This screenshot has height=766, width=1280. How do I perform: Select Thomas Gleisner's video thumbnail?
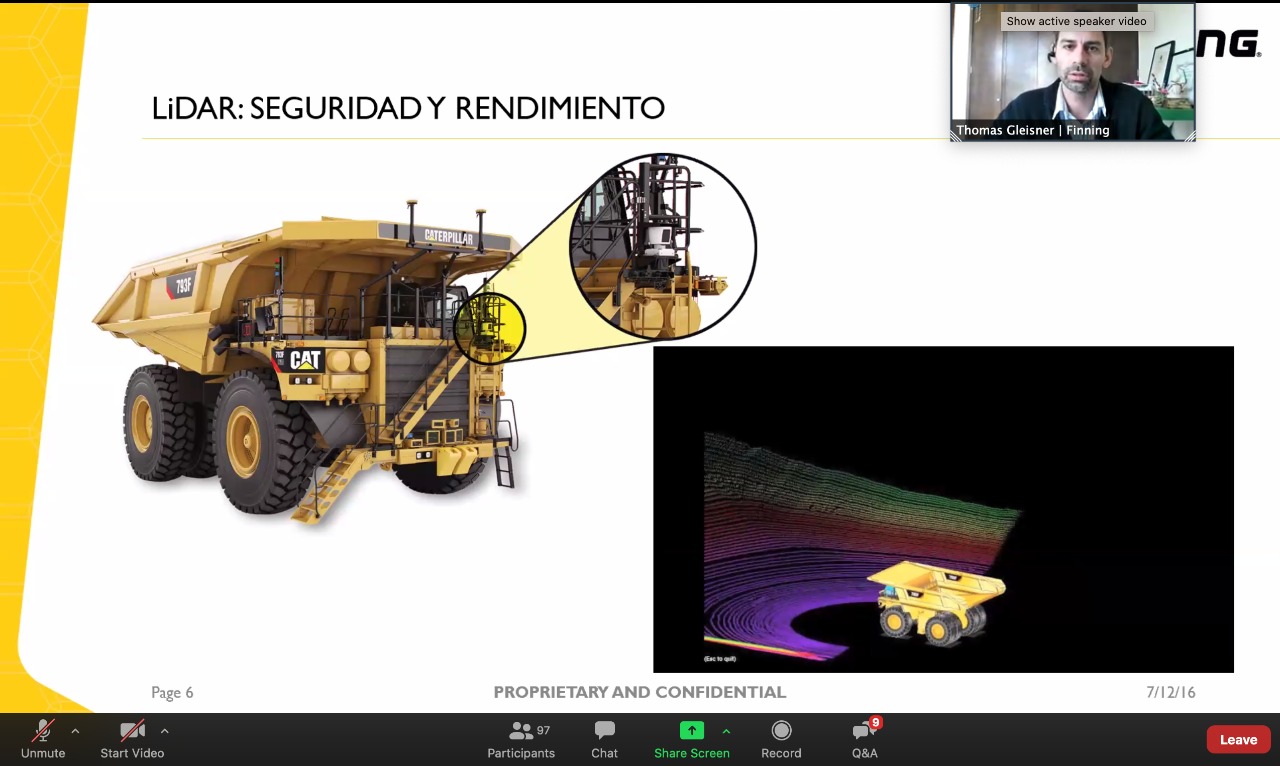(1073, 72)
